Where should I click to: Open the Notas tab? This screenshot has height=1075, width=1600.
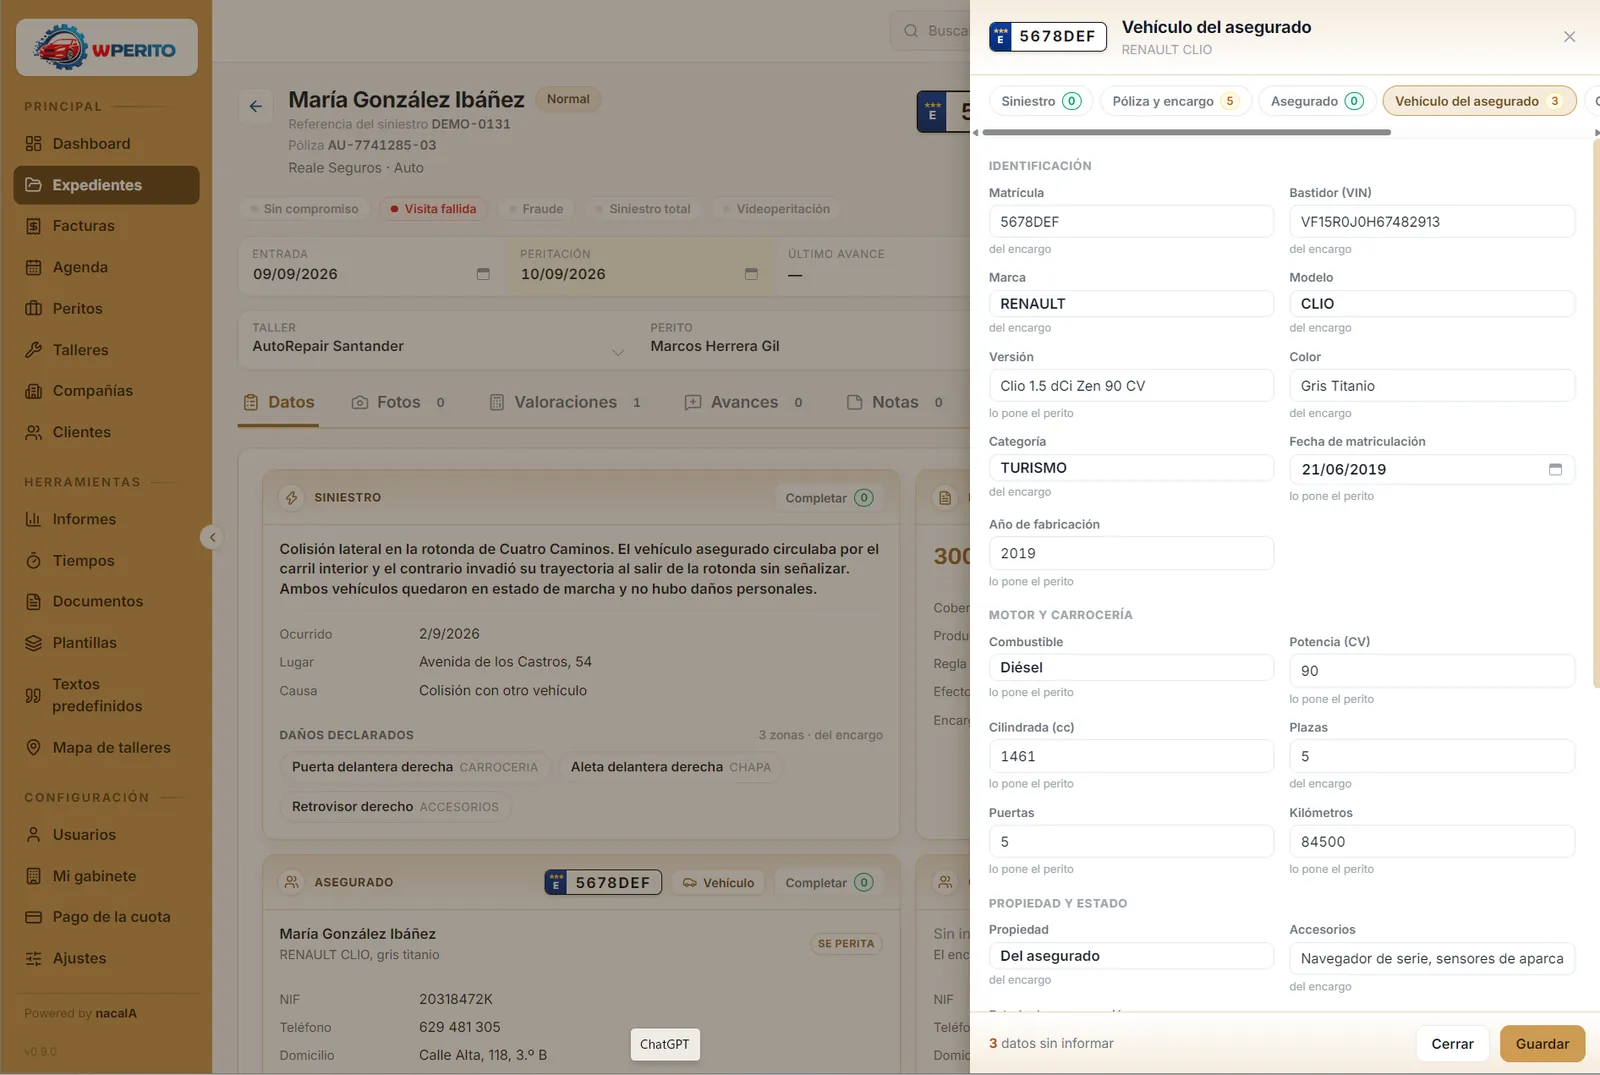tap(895, 402)
